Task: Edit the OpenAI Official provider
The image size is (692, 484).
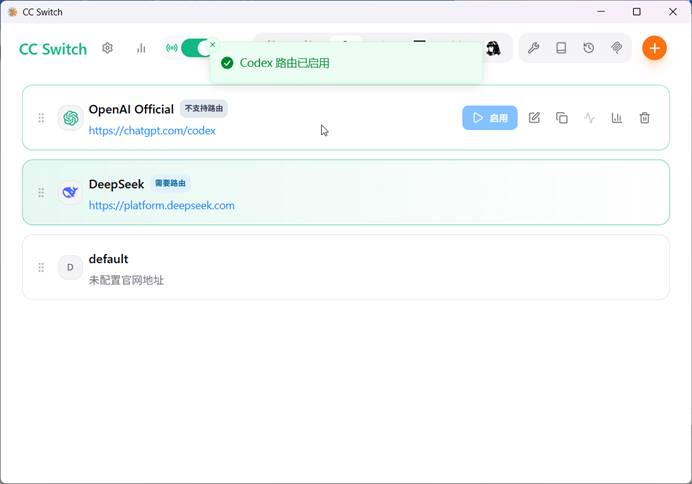Action: tap(534, 118)
